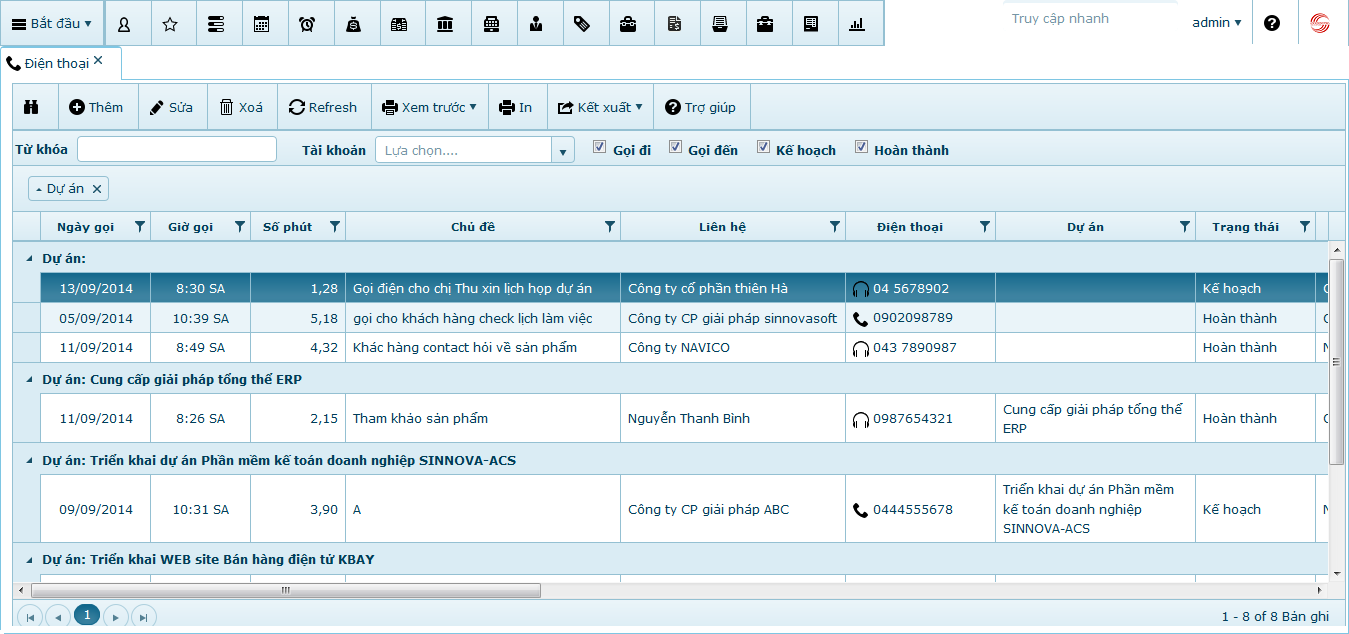Click the calendar icon in top toolbar
This screenshot has width=1349, height=634.
click(261, 24)
